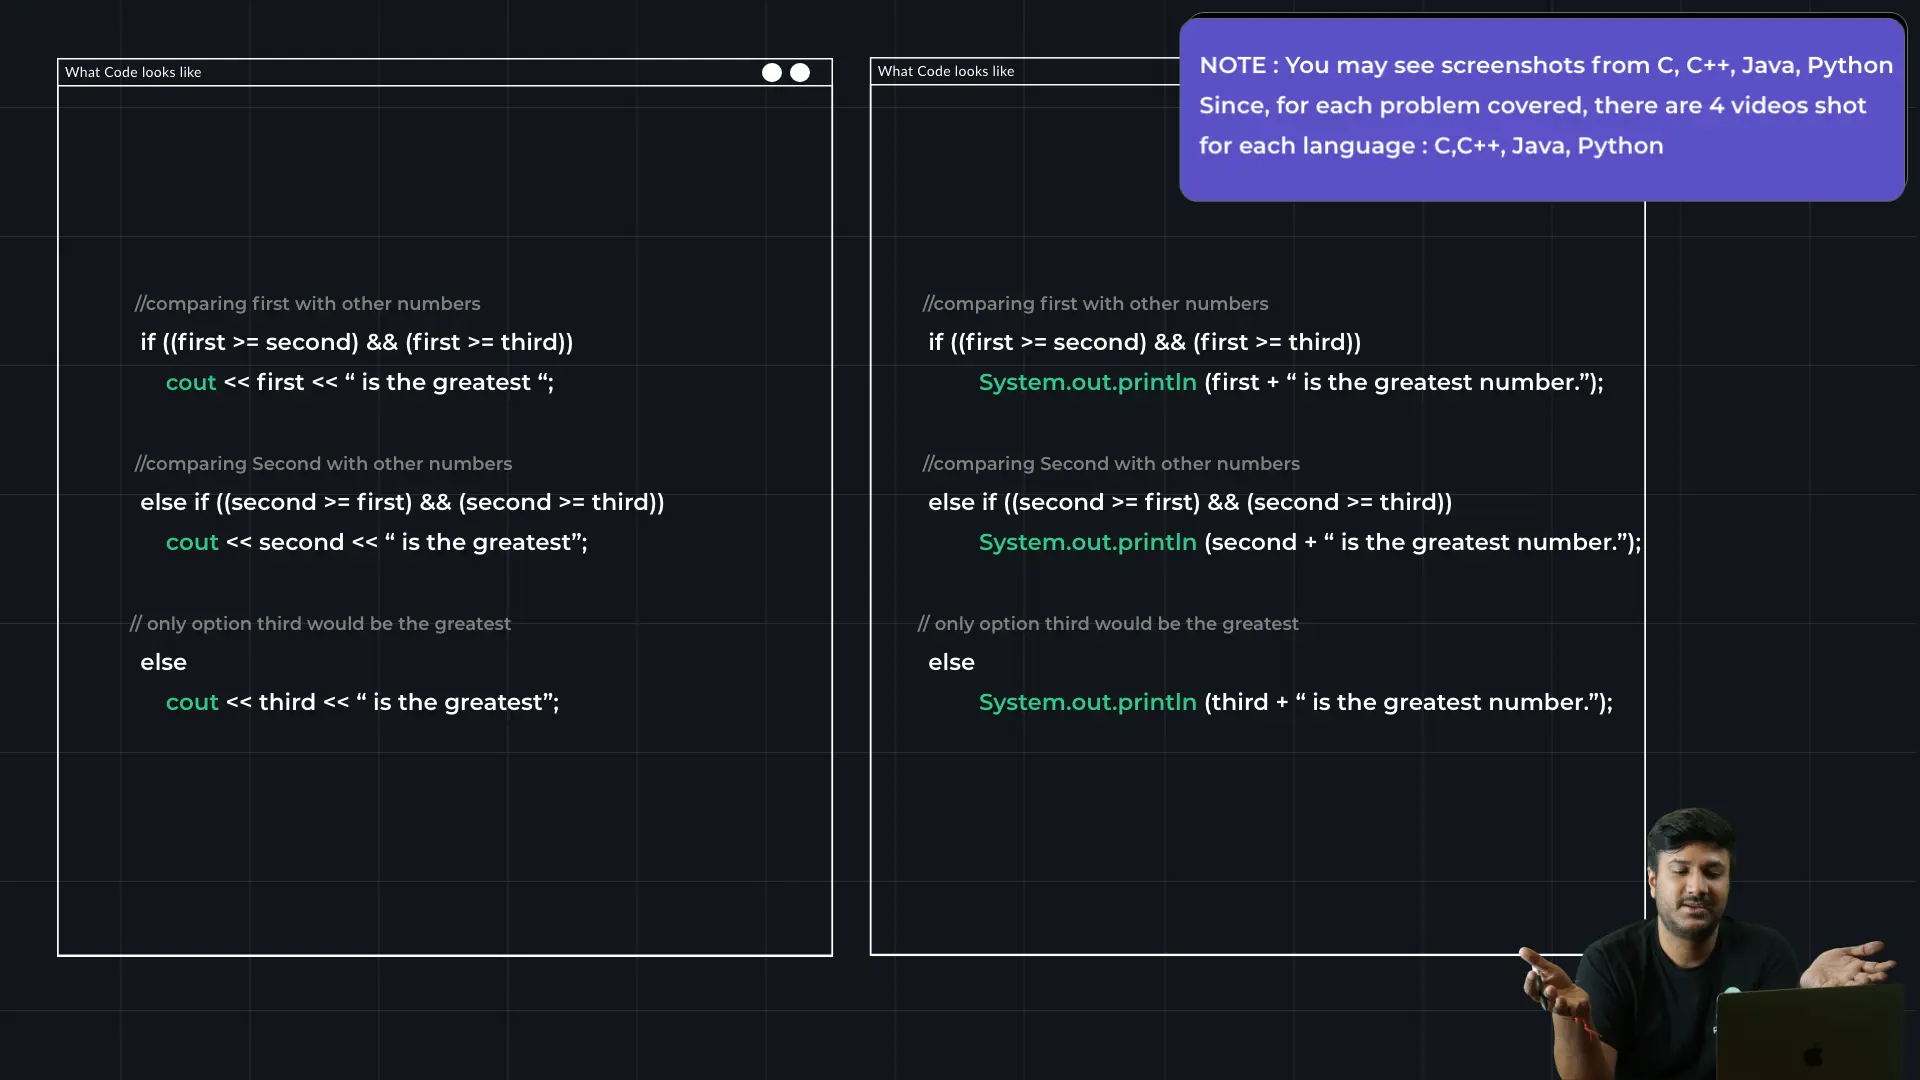1920x1080 pixels.
Task: Click the left window's What Code looks like title
Action: point(133,72)
